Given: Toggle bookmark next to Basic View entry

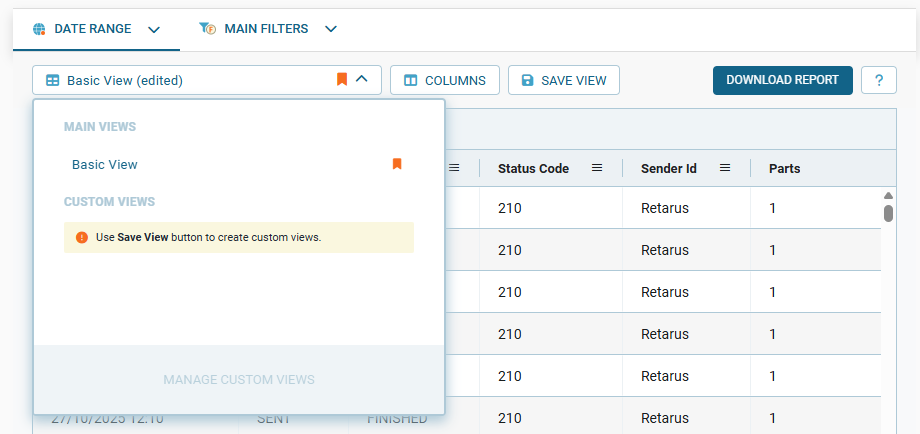Looking at the screenshot, I should pyautogui.click(x=397, y=164).
